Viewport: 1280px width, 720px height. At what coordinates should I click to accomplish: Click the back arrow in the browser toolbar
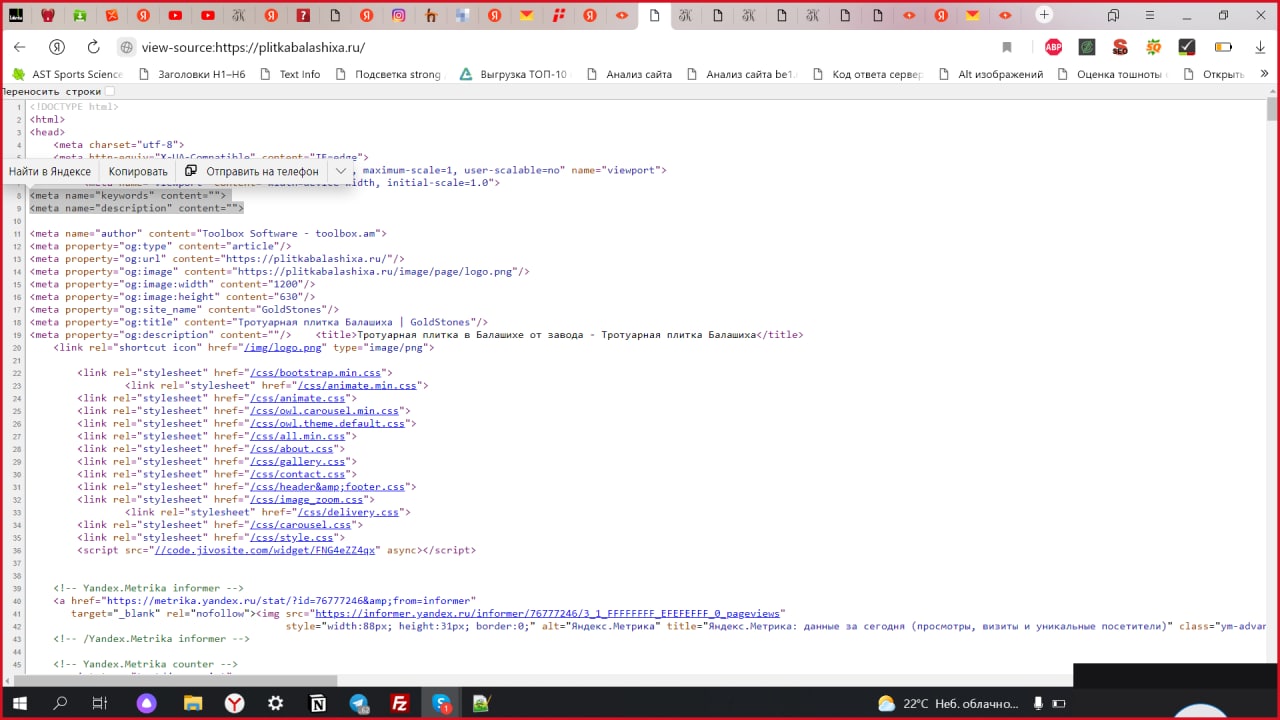pyautogui.click(x=20, y=47)
